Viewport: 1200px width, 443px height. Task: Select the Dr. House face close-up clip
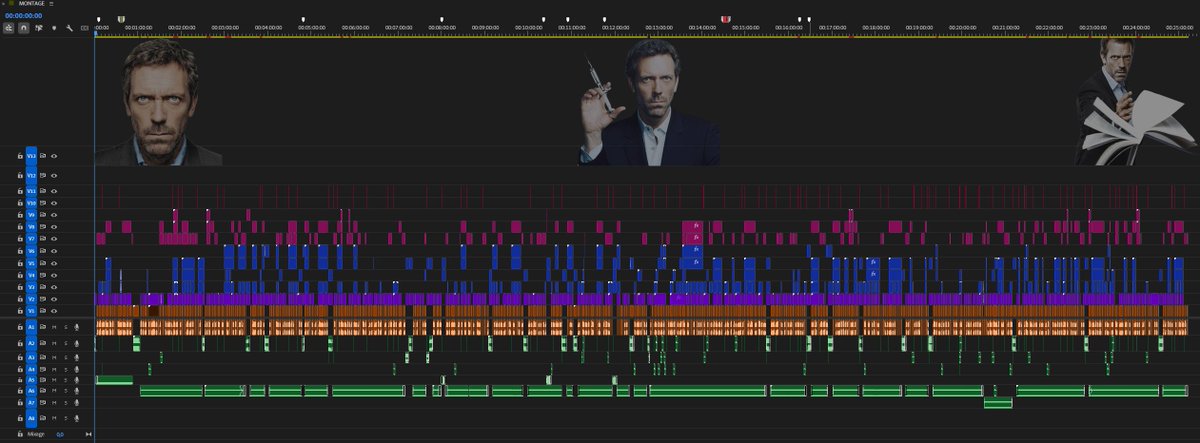click(x=158, y=103)
